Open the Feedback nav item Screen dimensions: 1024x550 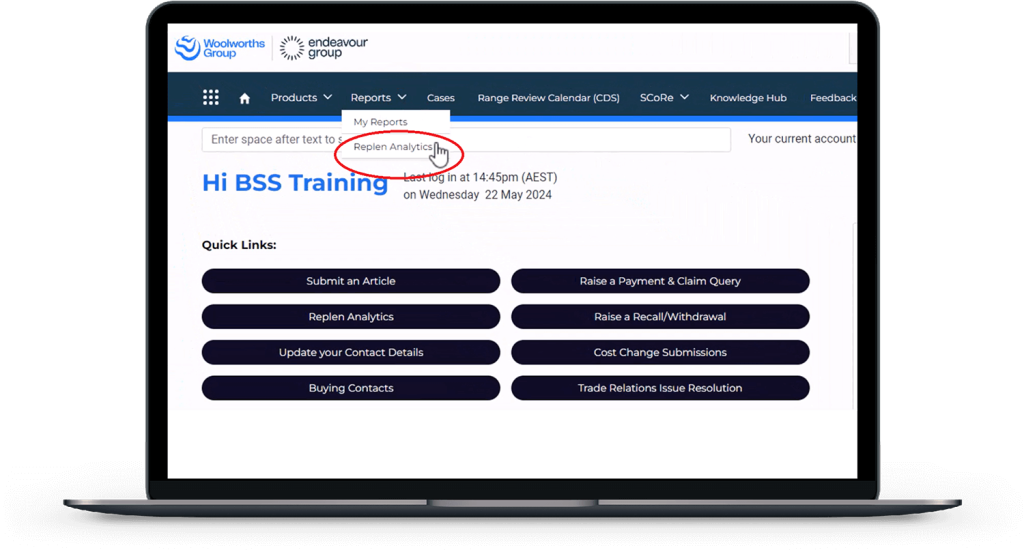tap(832, 98)
